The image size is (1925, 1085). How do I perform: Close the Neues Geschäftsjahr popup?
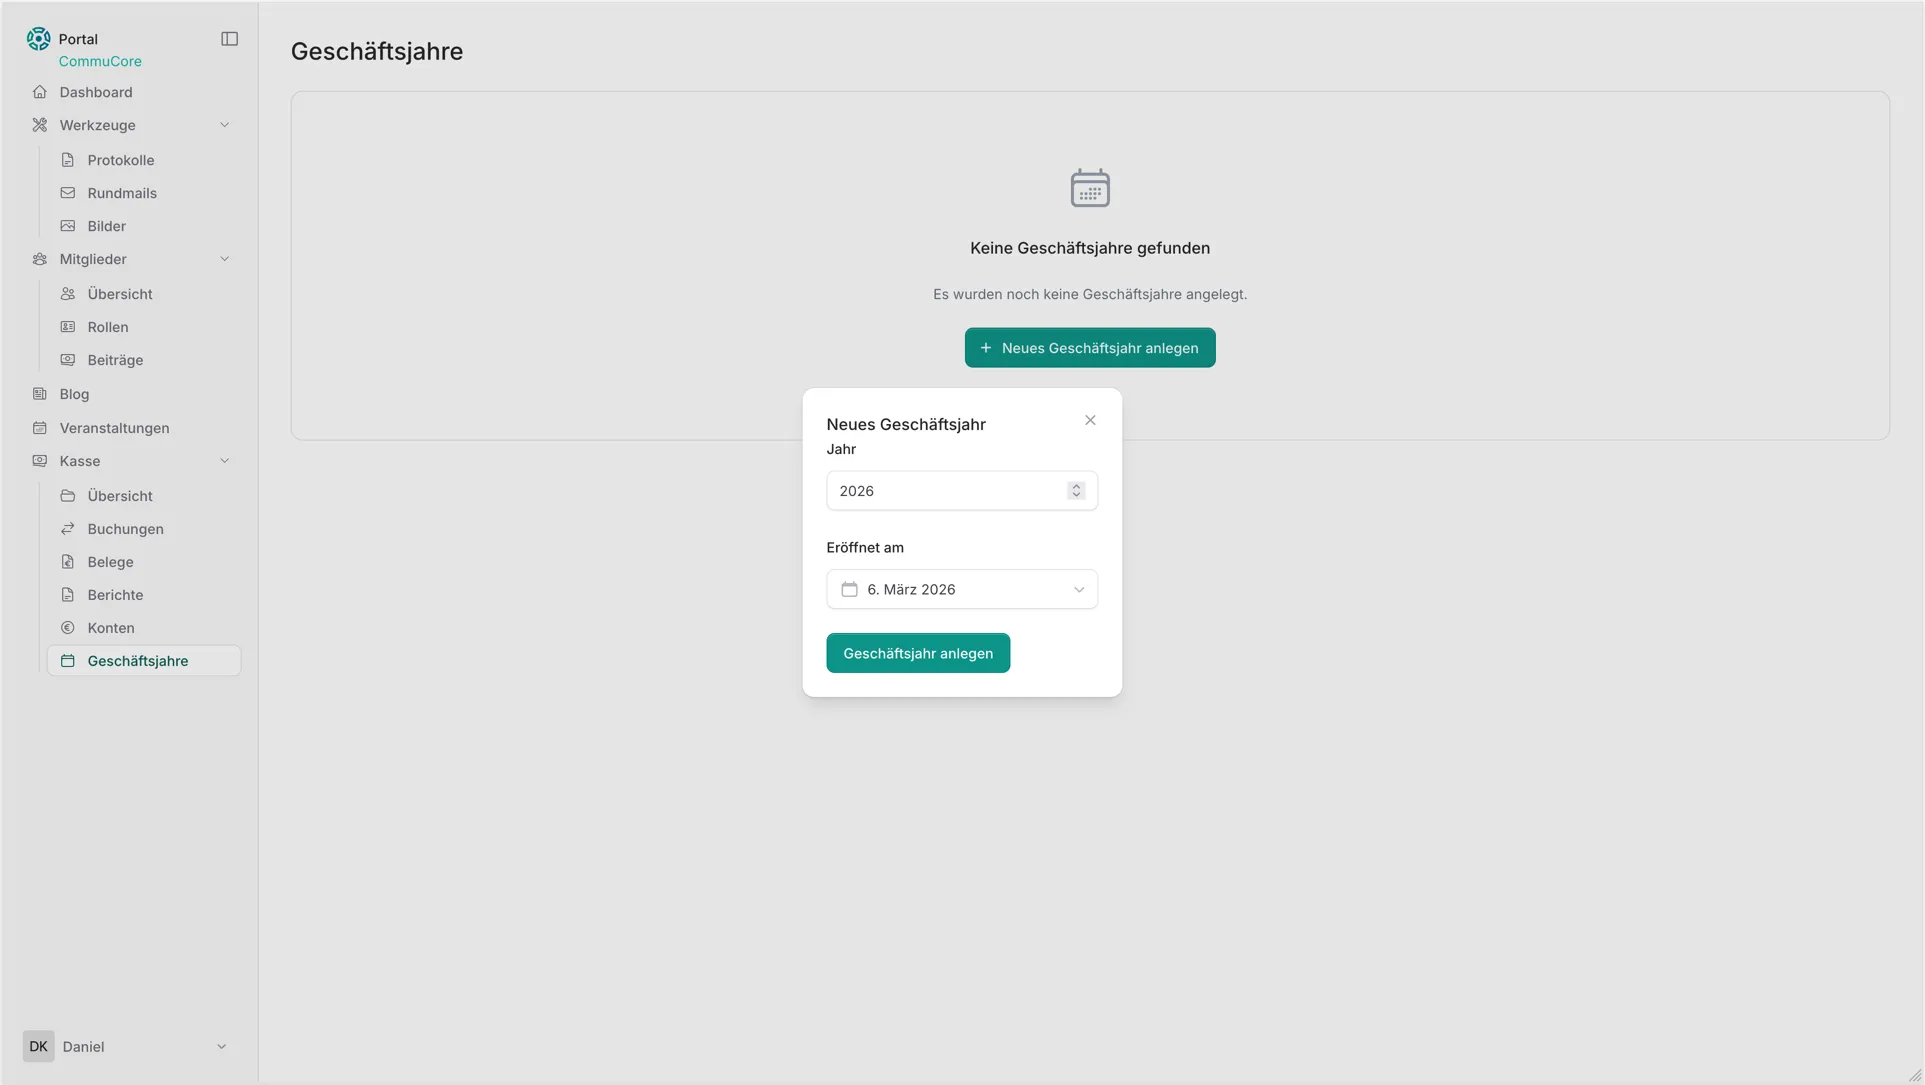[x=1090, y=420]
